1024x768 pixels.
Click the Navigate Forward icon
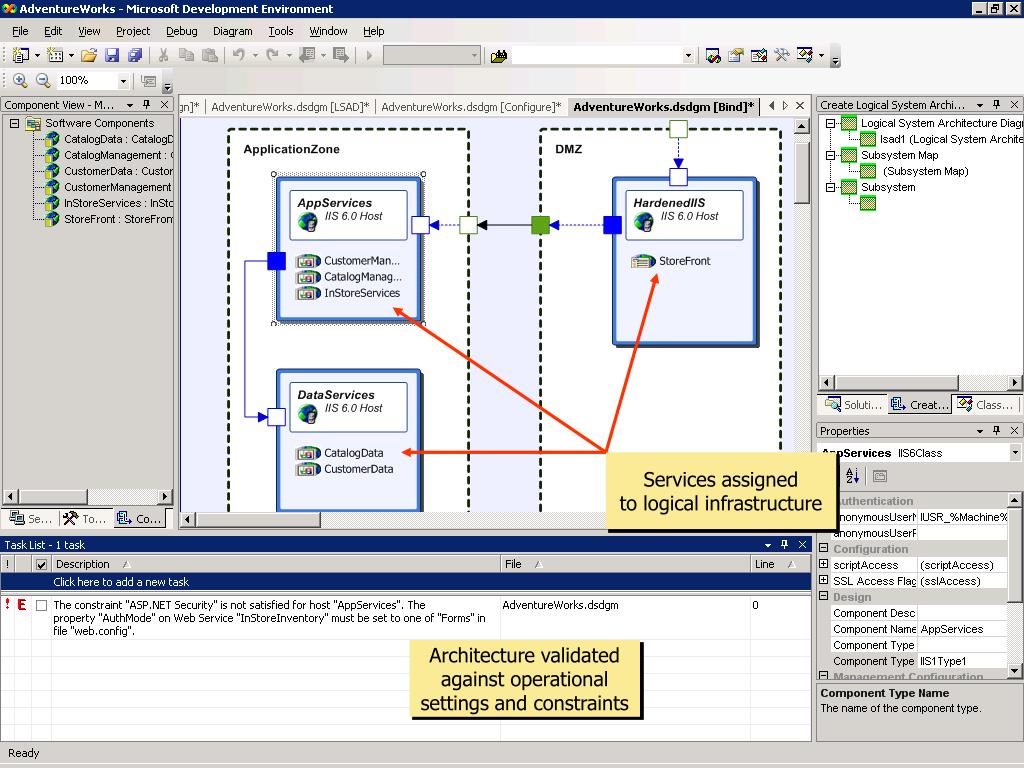tap(340, 56)
